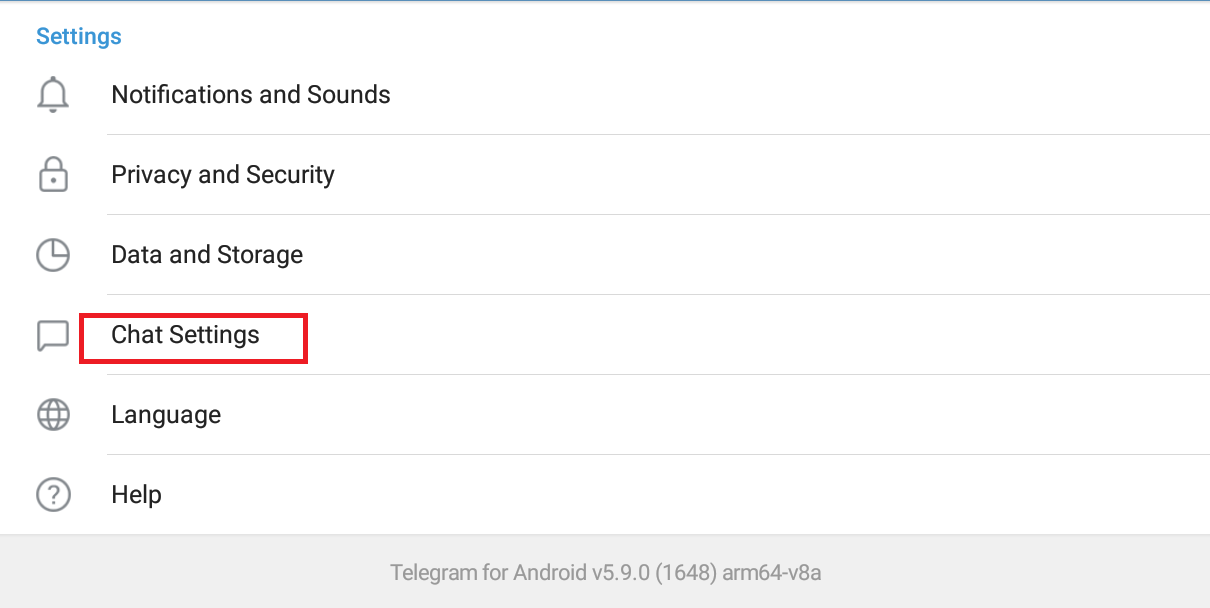The width and height of the screenshot is (1210, 608).
Task: Click the globe Language icon
Action: [x=53, y=415]
